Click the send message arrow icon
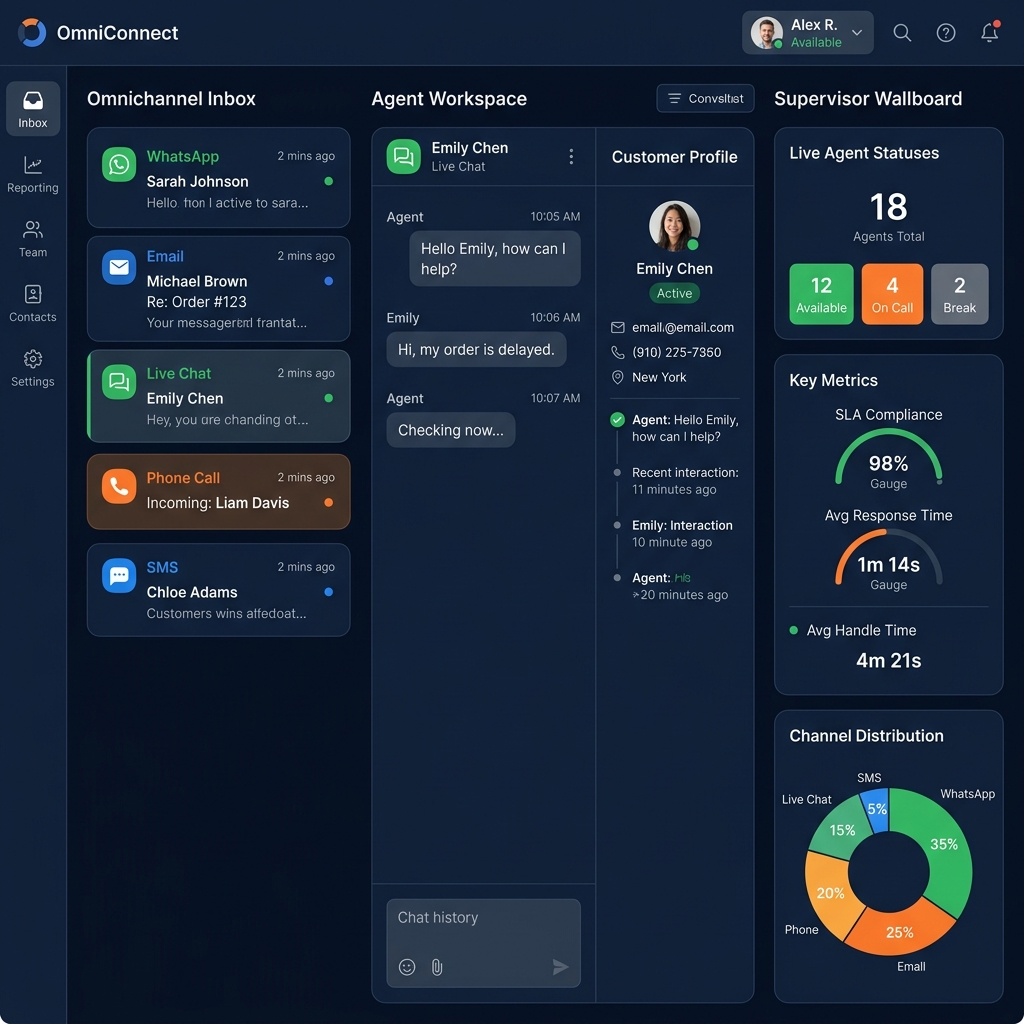 (x=560, y=967)
